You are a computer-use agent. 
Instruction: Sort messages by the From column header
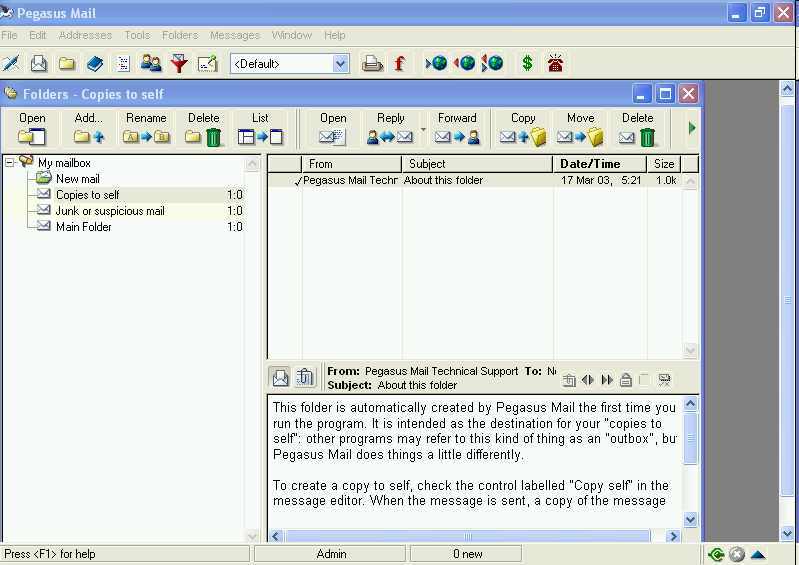pos(352,164)
